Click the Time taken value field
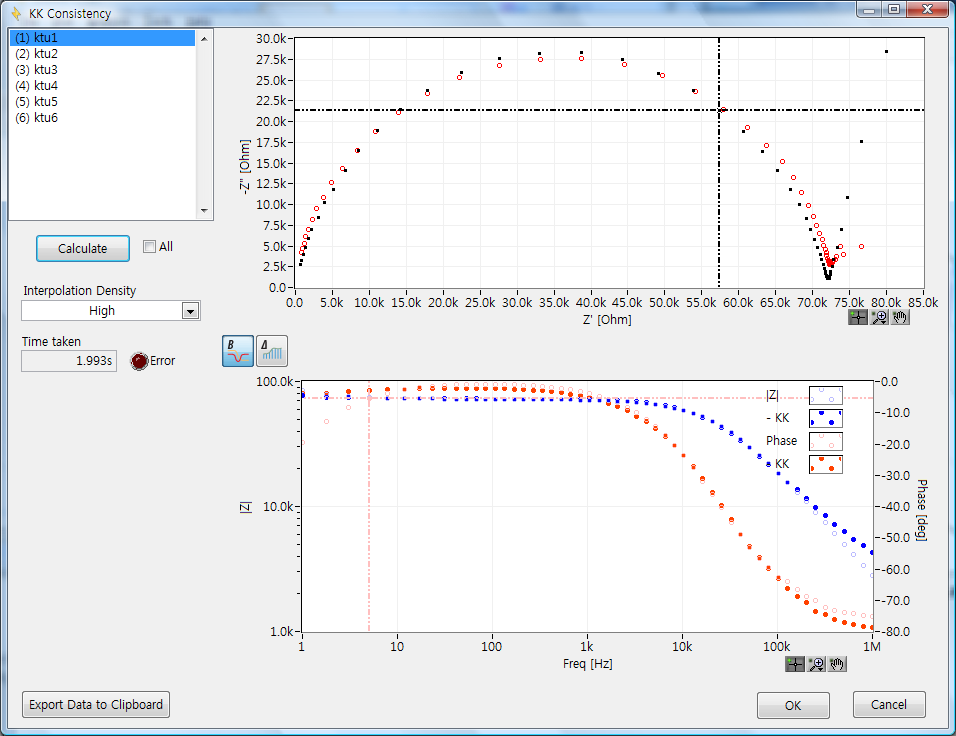The height and width of the screenshot is (736, 956). (x=68, y=361)
